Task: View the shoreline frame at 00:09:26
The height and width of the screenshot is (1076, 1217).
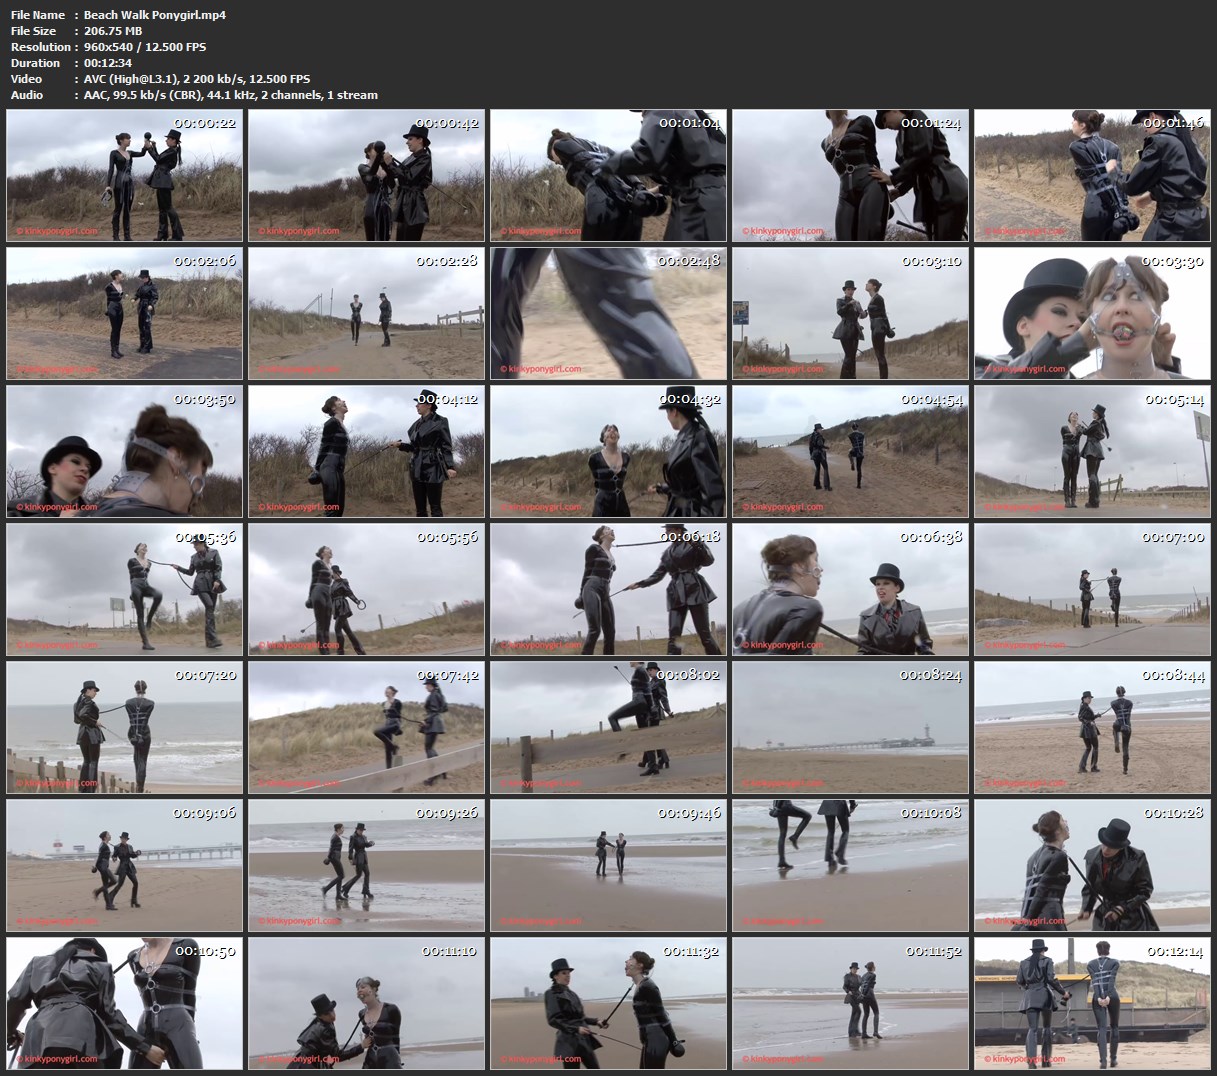Action: coord(367,865)
